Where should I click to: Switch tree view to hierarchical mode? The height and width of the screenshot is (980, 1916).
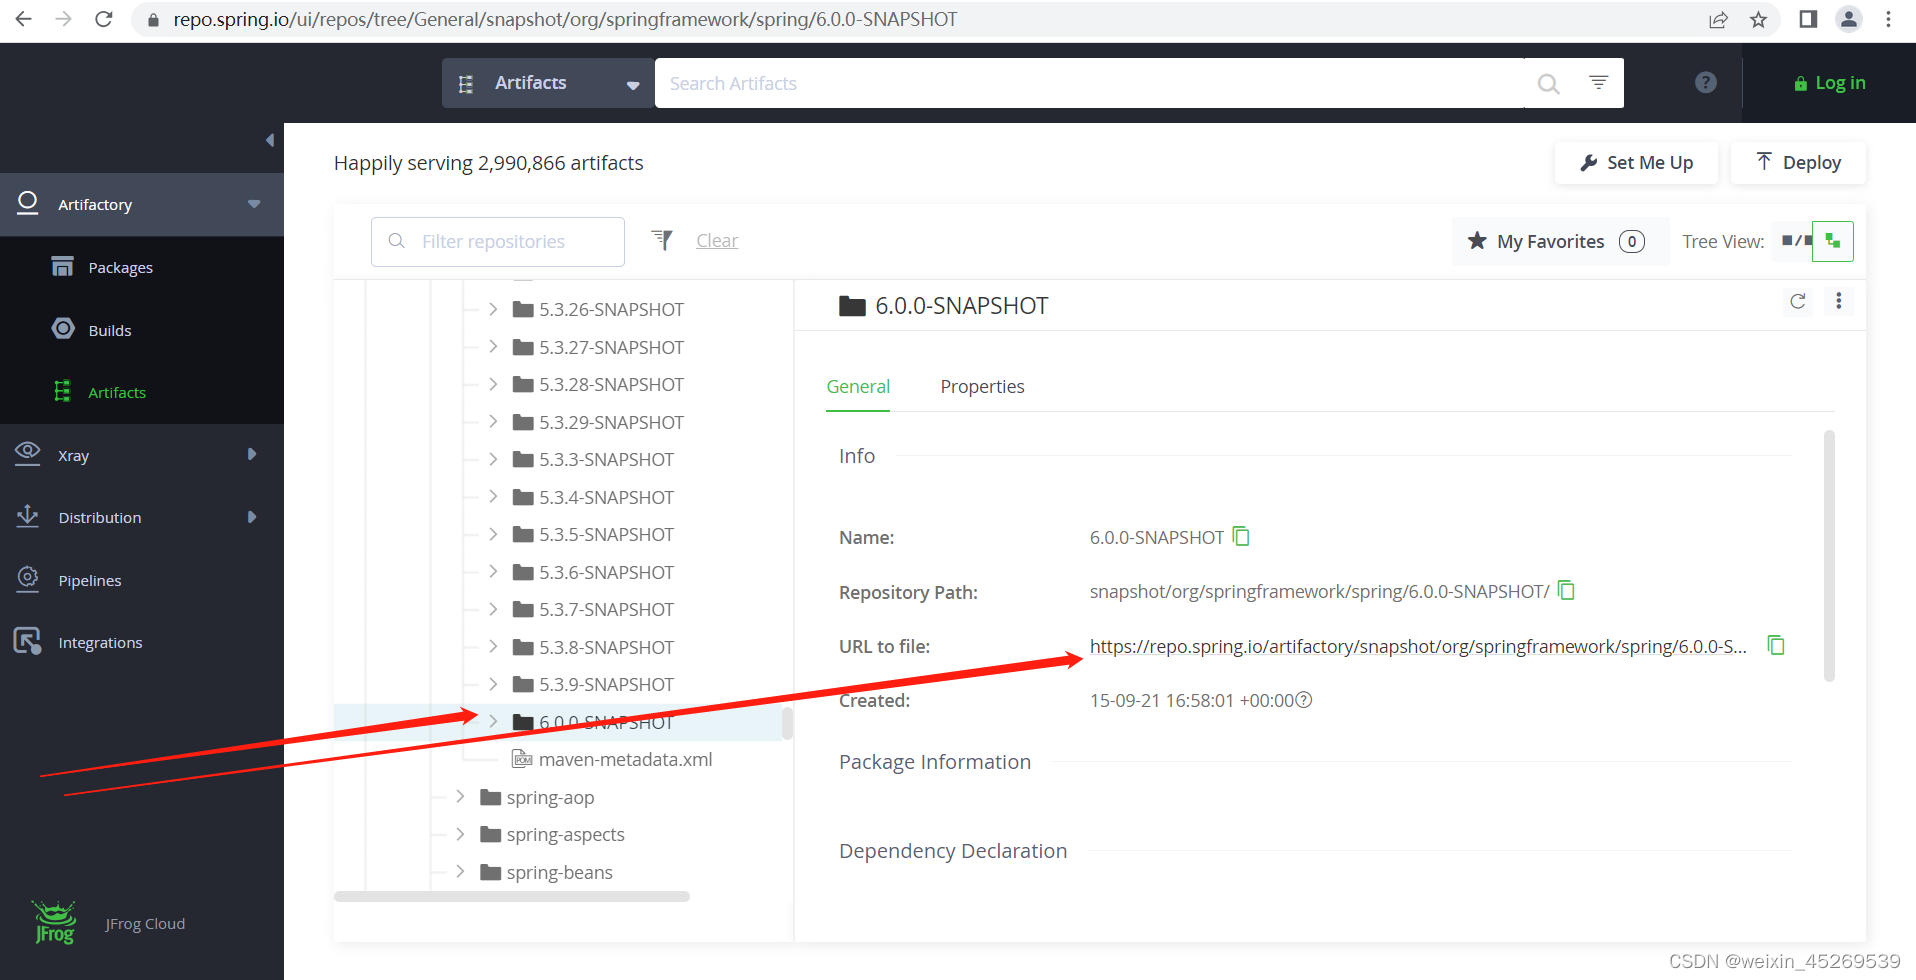pos(1833,241)
